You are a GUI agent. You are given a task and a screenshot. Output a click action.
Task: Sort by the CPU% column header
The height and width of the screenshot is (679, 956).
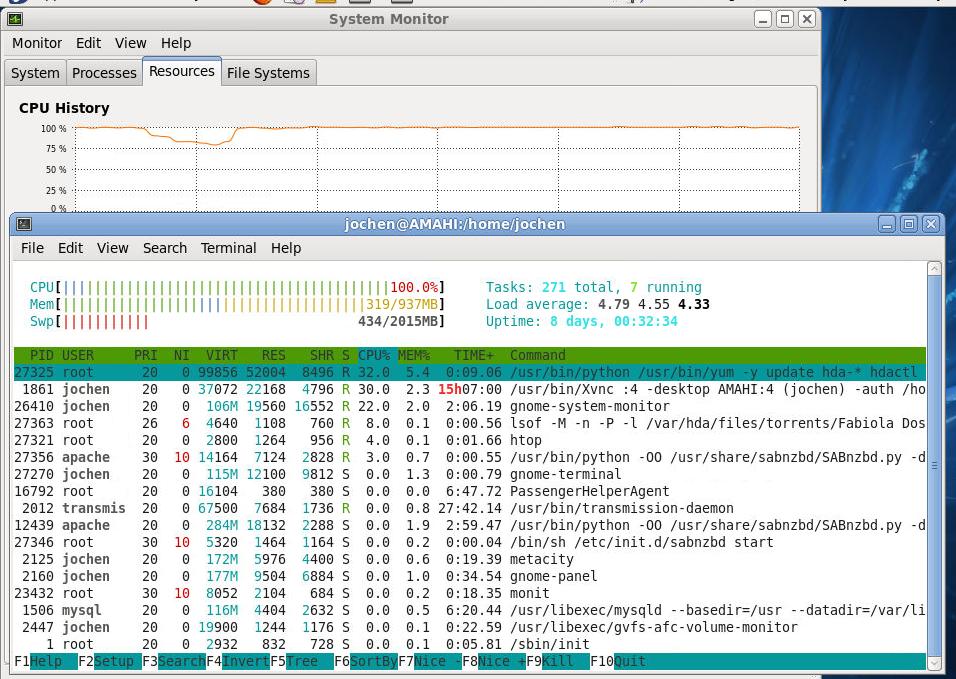pos(374,355)
